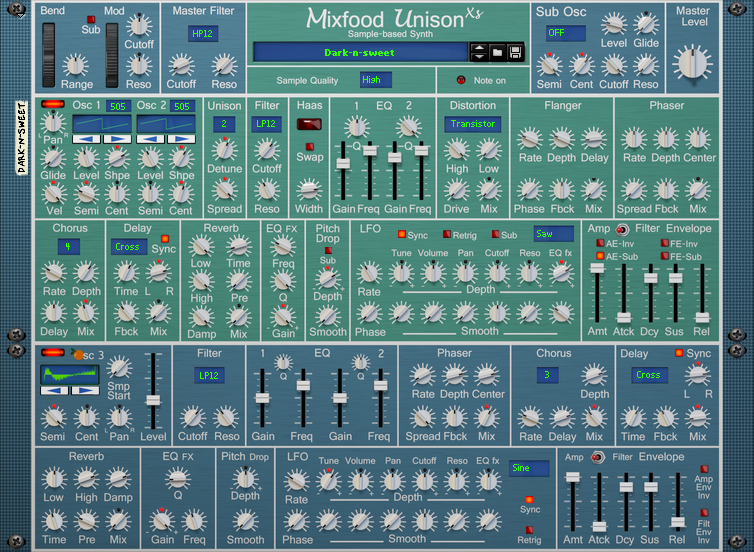Open the patch browser folder icon
This screenshot has height=552, width=754.
tap(497, 52)
